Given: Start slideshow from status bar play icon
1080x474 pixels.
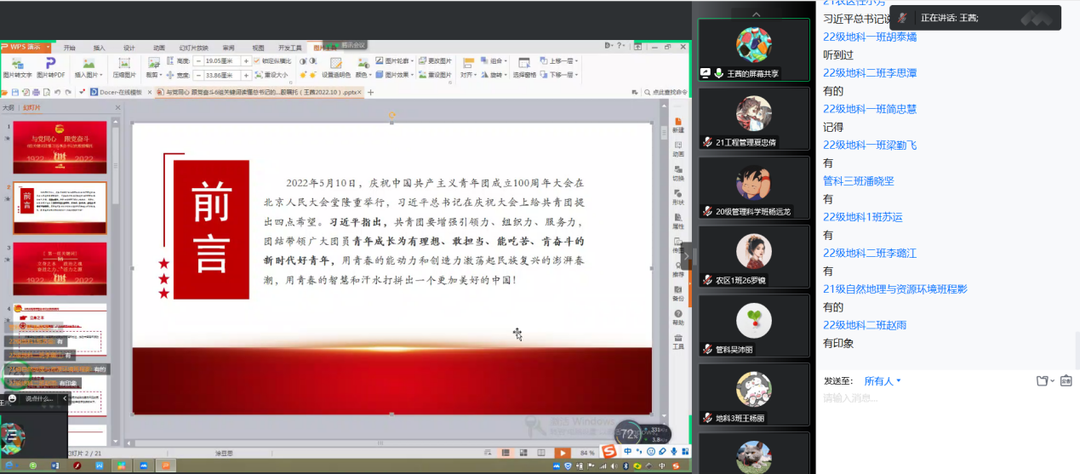Looking at the screenshot, I should (563, 453).
